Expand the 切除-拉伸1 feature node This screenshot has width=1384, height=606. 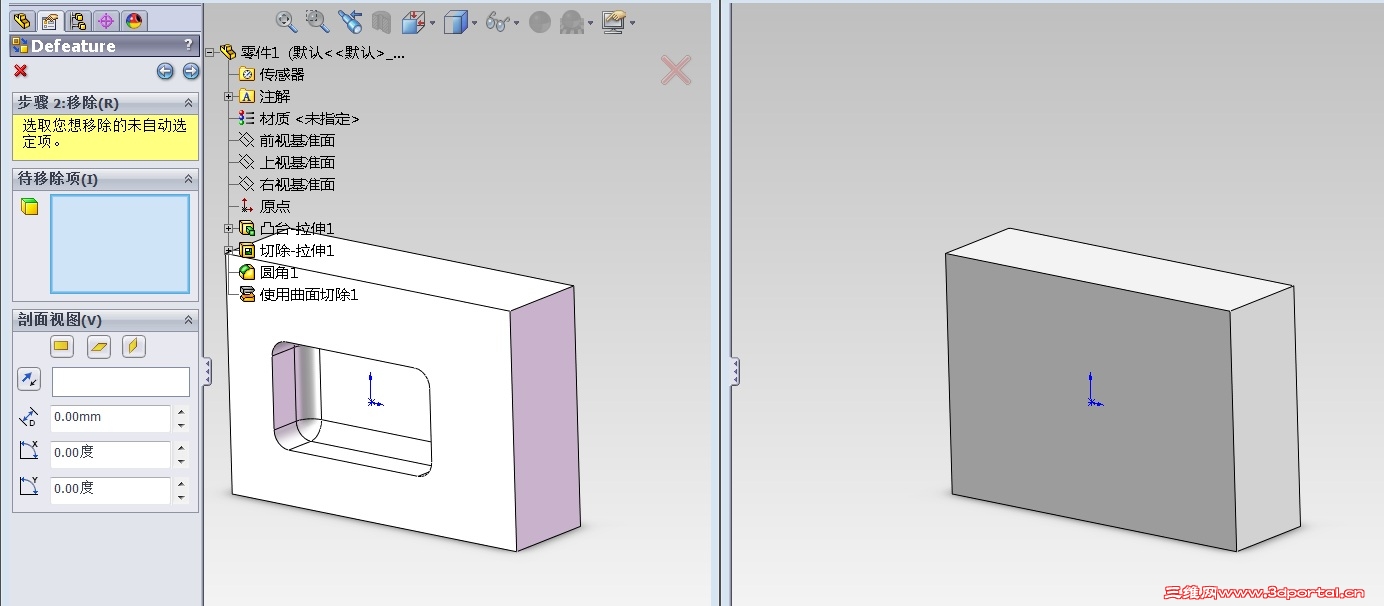(x=228, y=250)
